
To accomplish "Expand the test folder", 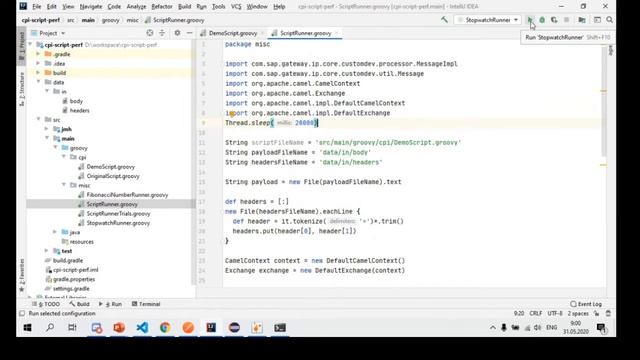I will [x=47, y=251].
